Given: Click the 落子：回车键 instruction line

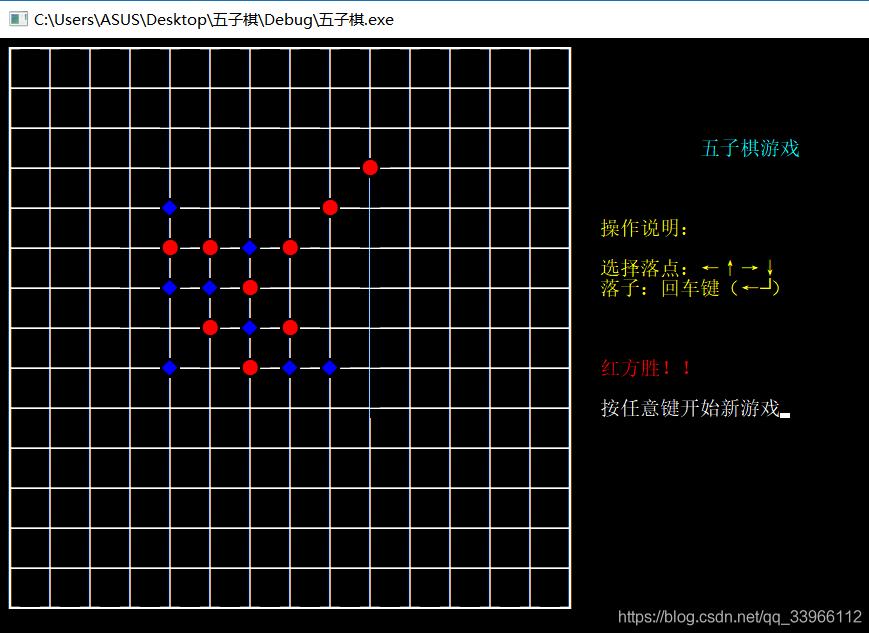Looking at the screenshot, I should click(x=690, y=288).
